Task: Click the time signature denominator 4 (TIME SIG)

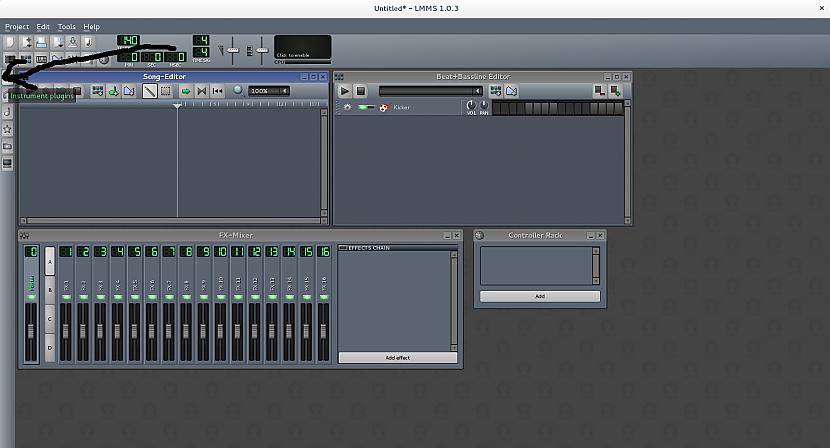Action: point(201,52)
